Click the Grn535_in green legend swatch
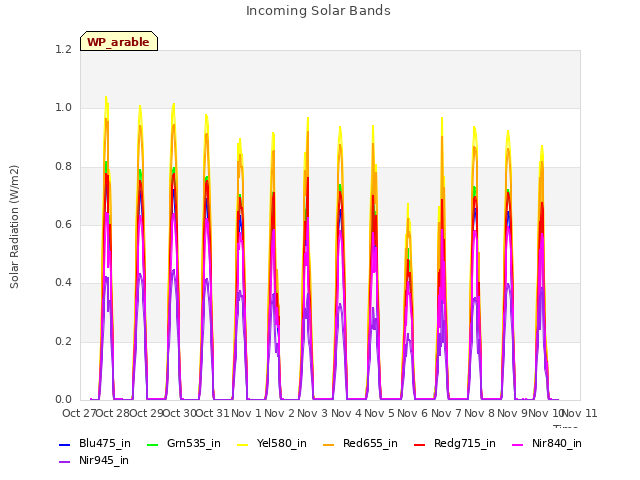The image size is (640, 480). pyautogui.click(x=152, y=444)
